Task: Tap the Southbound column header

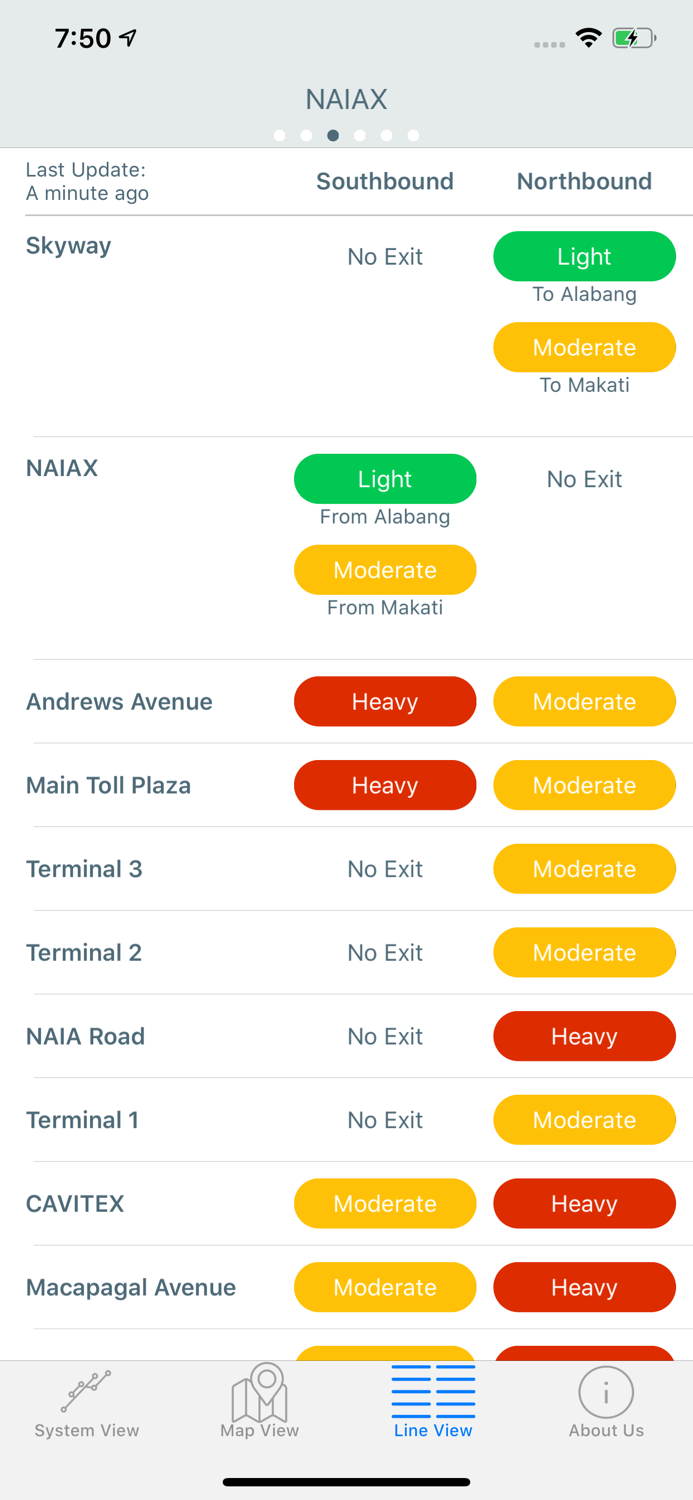Action: [385, 181]
